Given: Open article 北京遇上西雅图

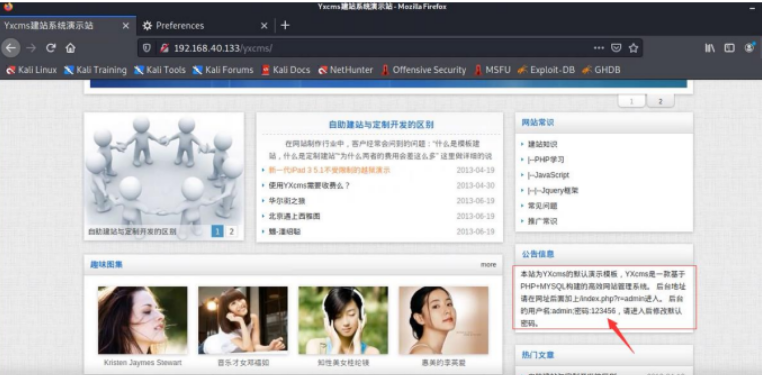Looking at the screenshot, I should pos(294,216).
